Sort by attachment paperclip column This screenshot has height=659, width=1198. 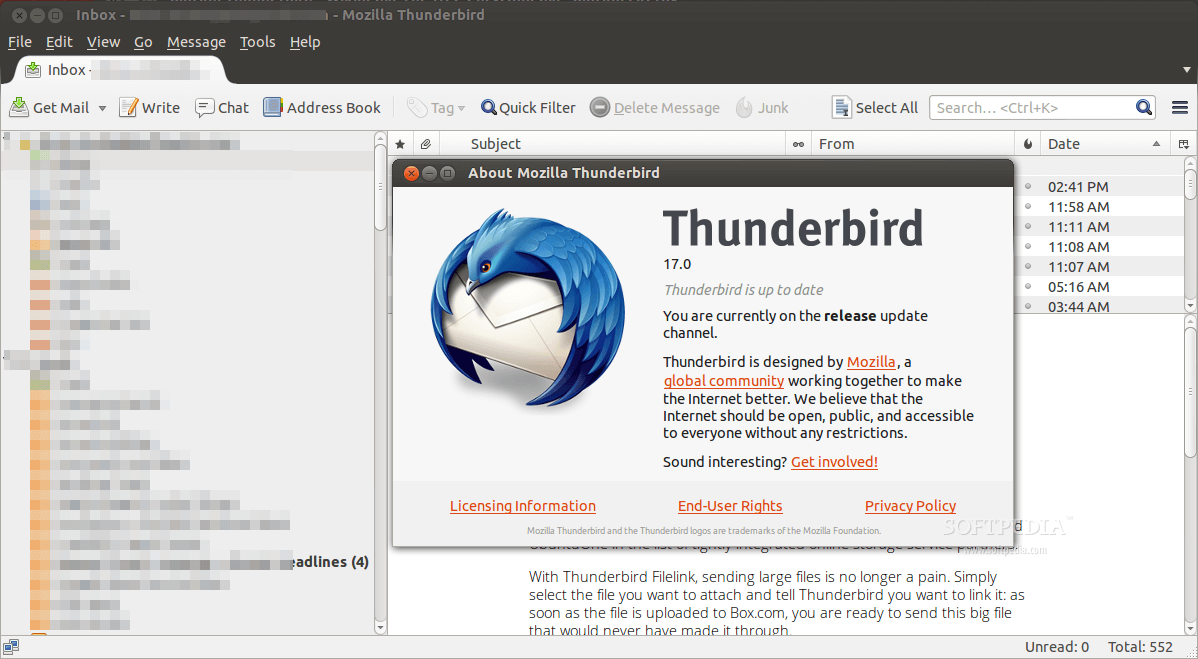[426, 144]
